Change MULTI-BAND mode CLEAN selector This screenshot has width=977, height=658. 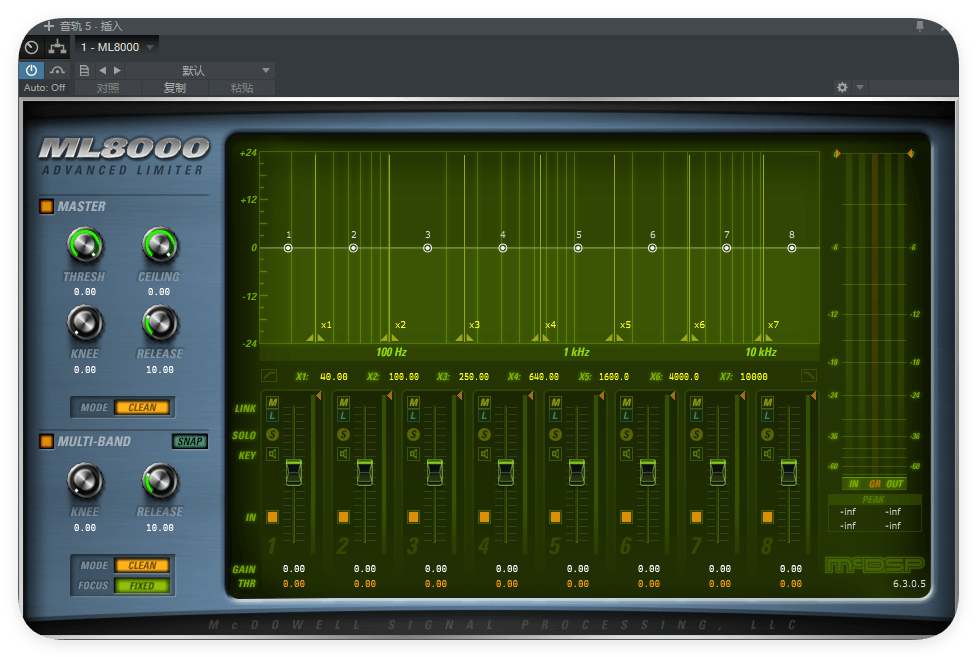coord(142,565)
